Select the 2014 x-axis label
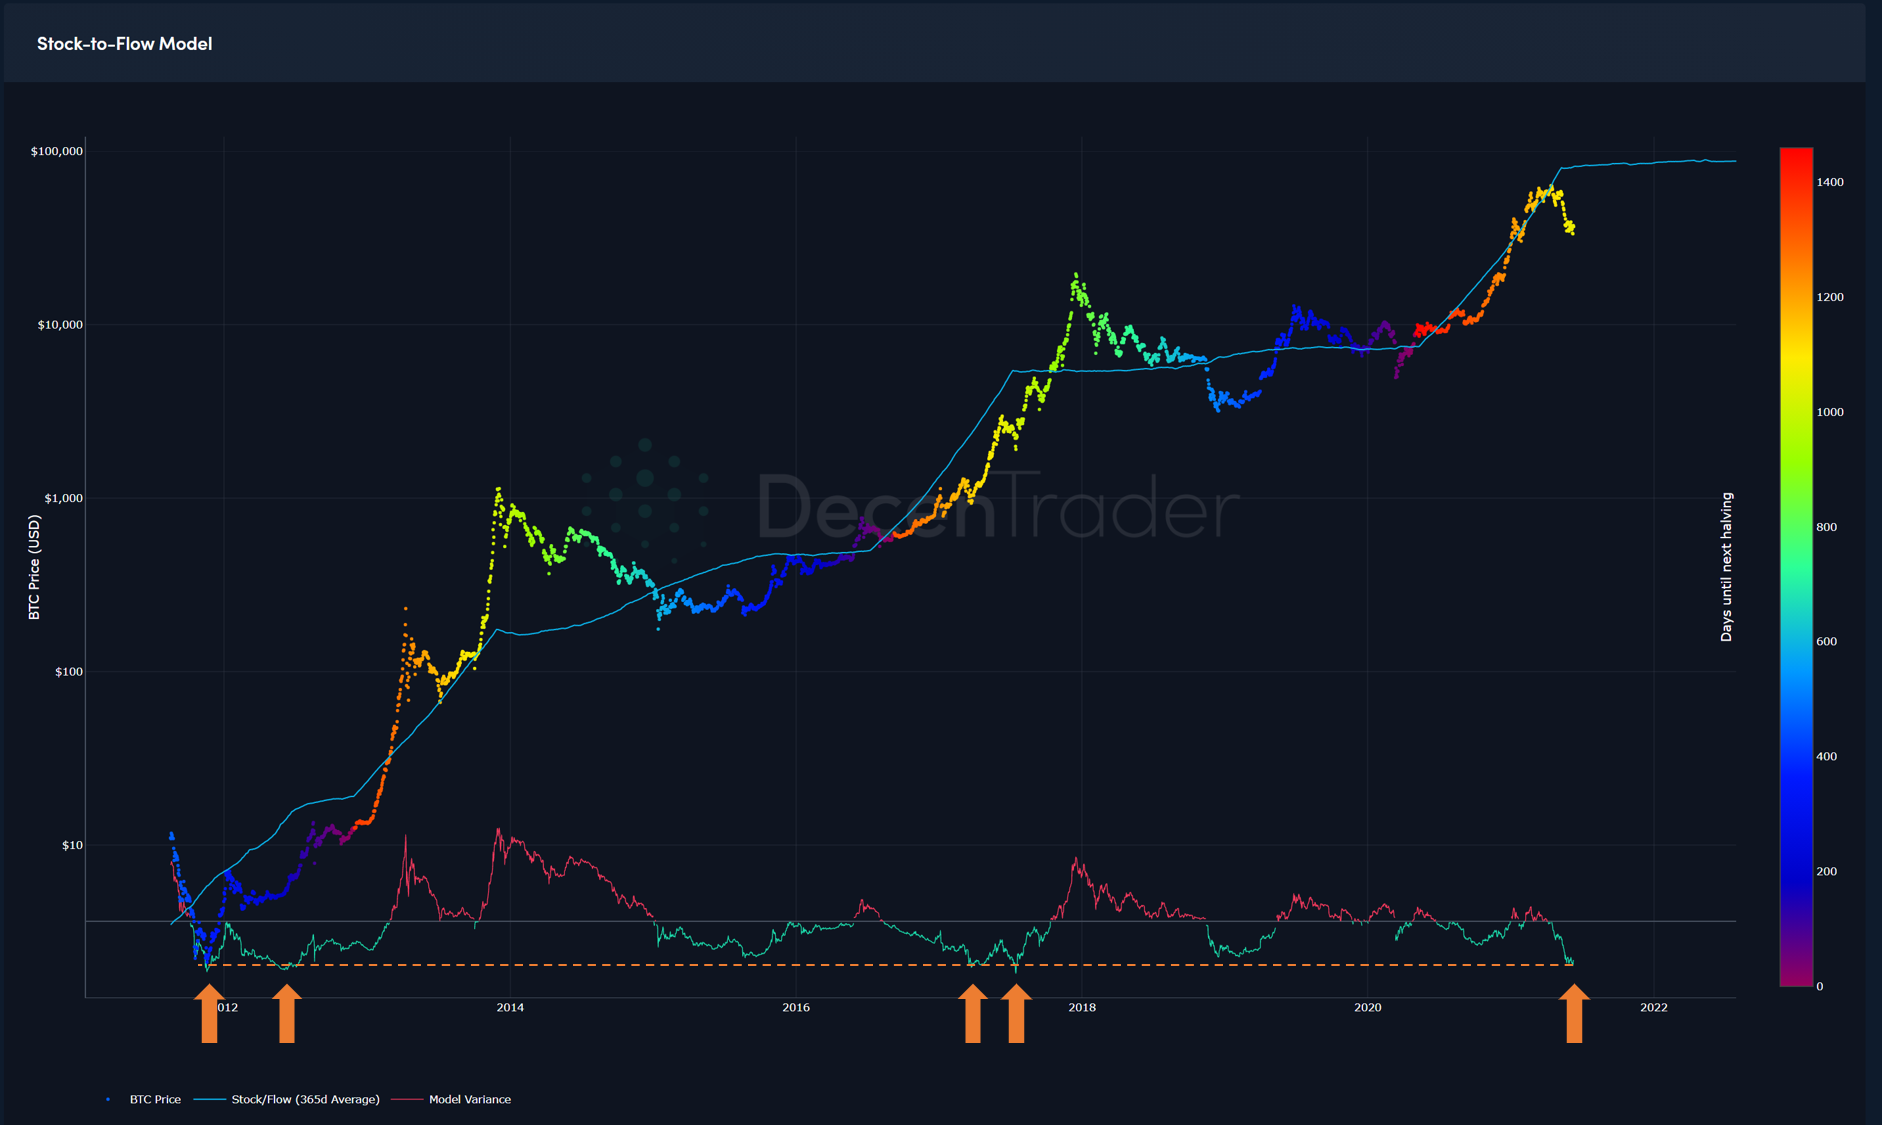Viewport: 1882px width, 1125px height. point(510,1007)
